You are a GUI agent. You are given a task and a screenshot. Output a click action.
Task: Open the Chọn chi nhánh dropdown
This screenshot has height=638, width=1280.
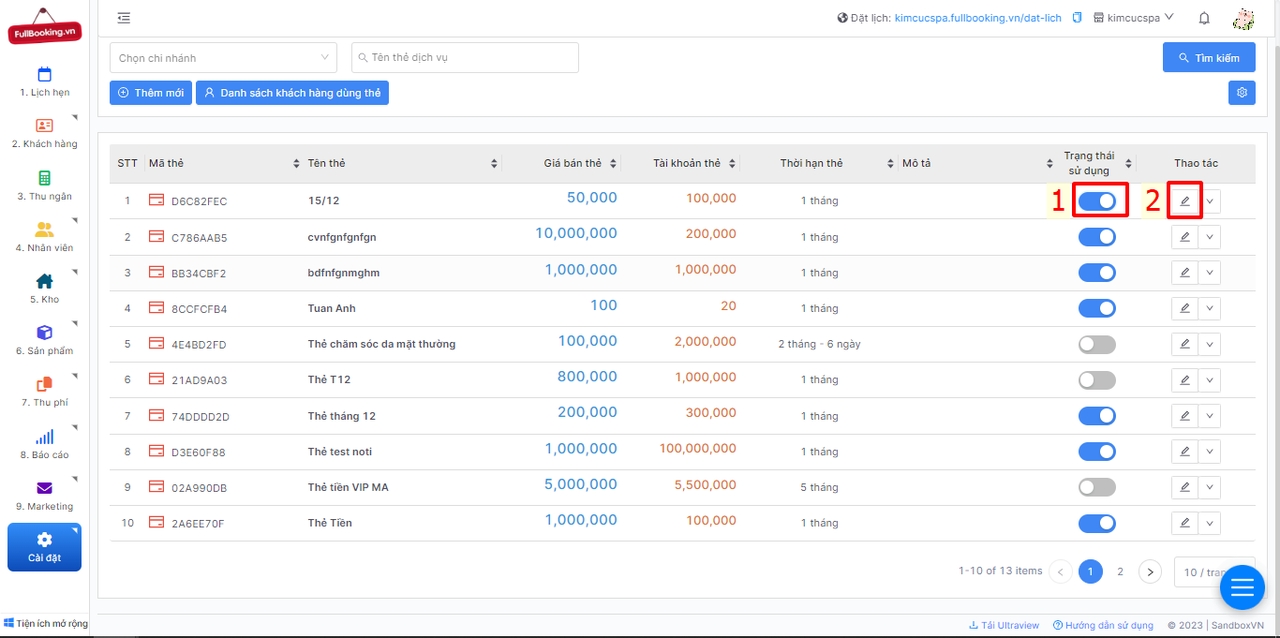[x=223, y=58]
